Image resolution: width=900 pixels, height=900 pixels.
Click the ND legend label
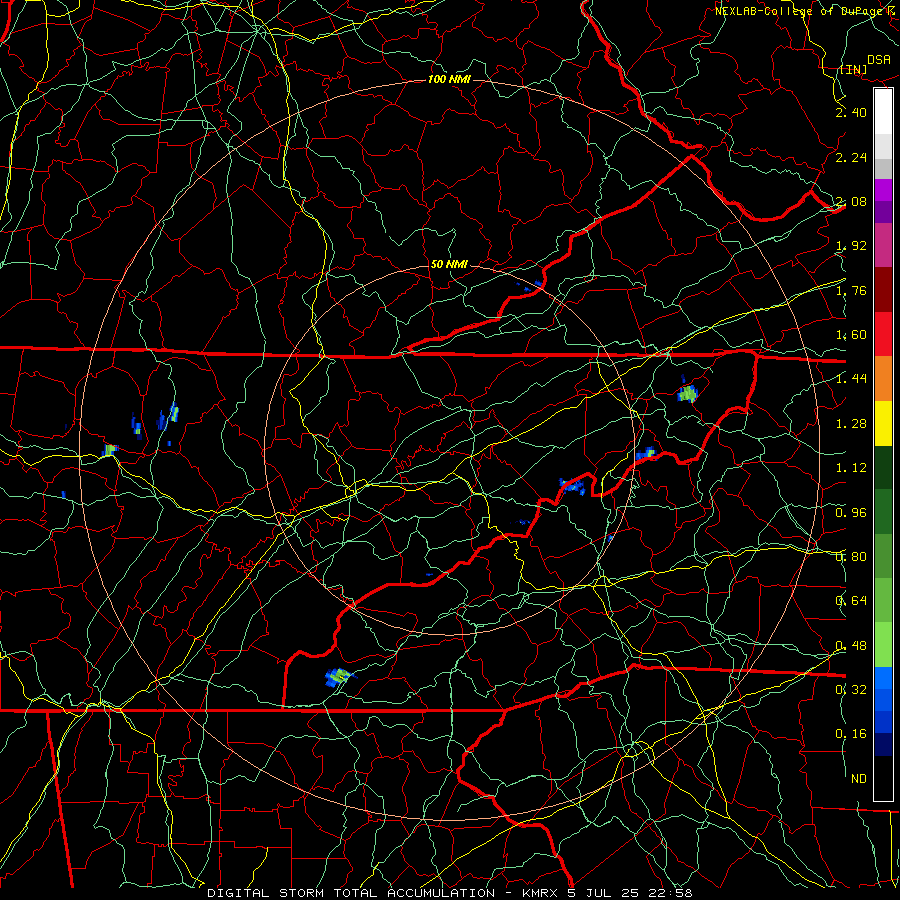(859, 779)
